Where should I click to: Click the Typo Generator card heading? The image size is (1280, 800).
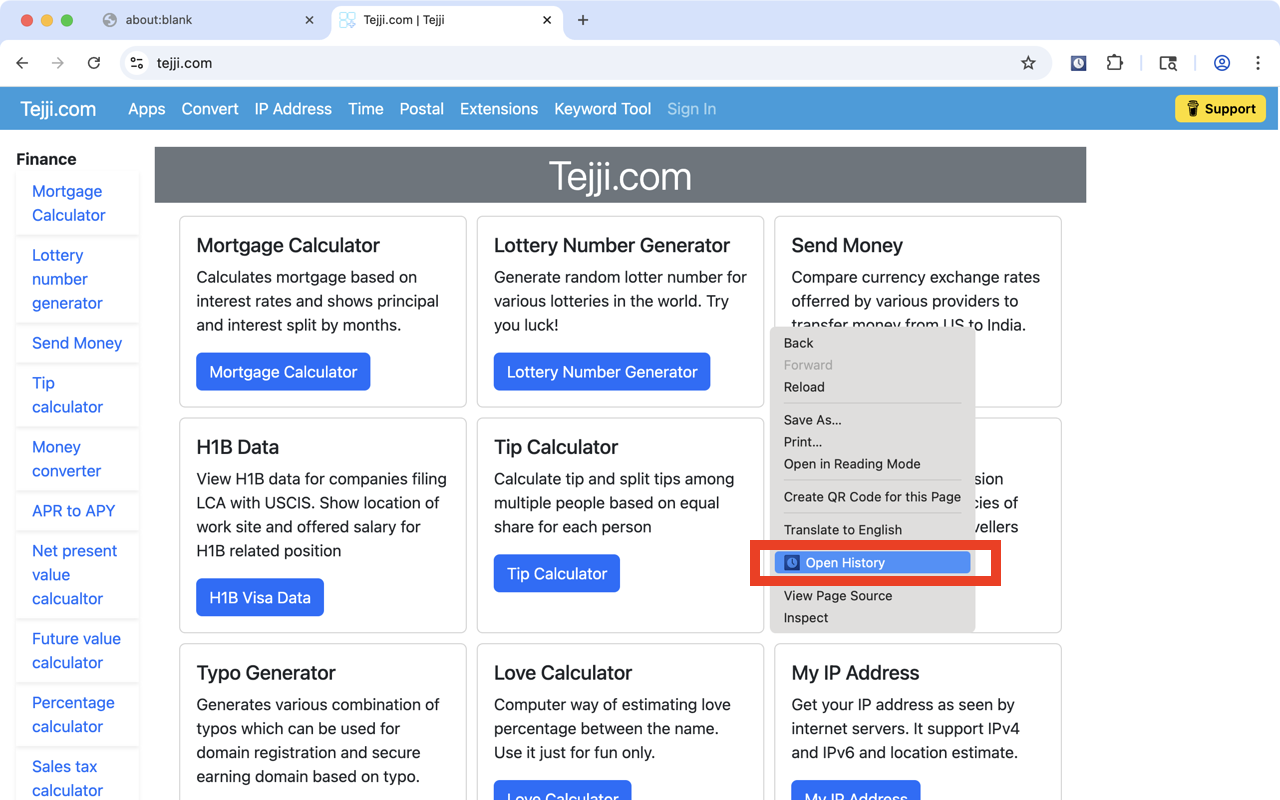[x=266, y=673]
